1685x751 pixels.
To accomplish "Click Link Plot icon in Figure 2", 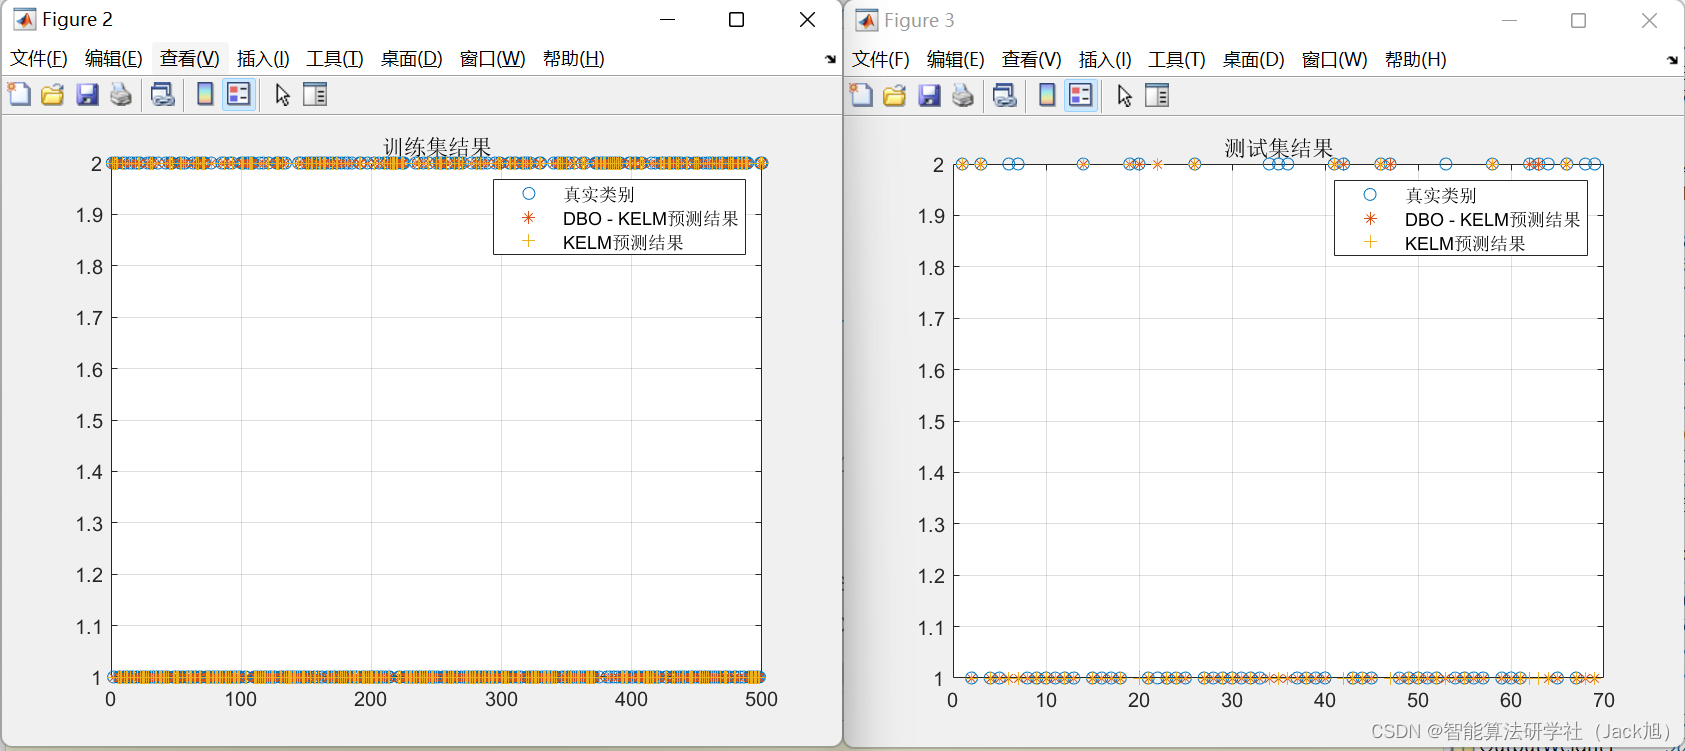I will (x=163, y=94).
